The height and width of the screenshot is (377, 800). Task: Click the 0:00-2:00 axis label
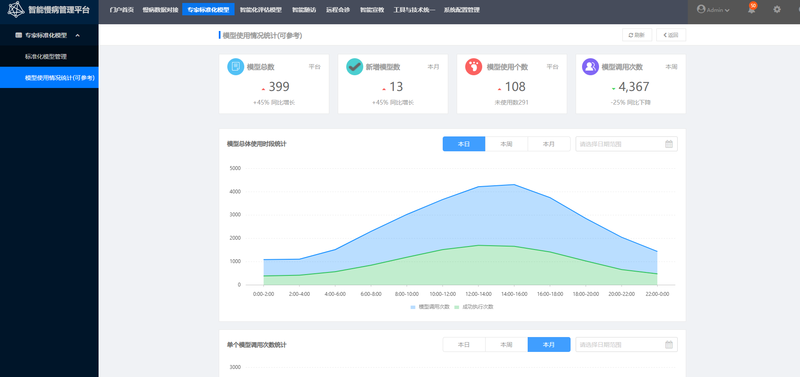point(264,294)
